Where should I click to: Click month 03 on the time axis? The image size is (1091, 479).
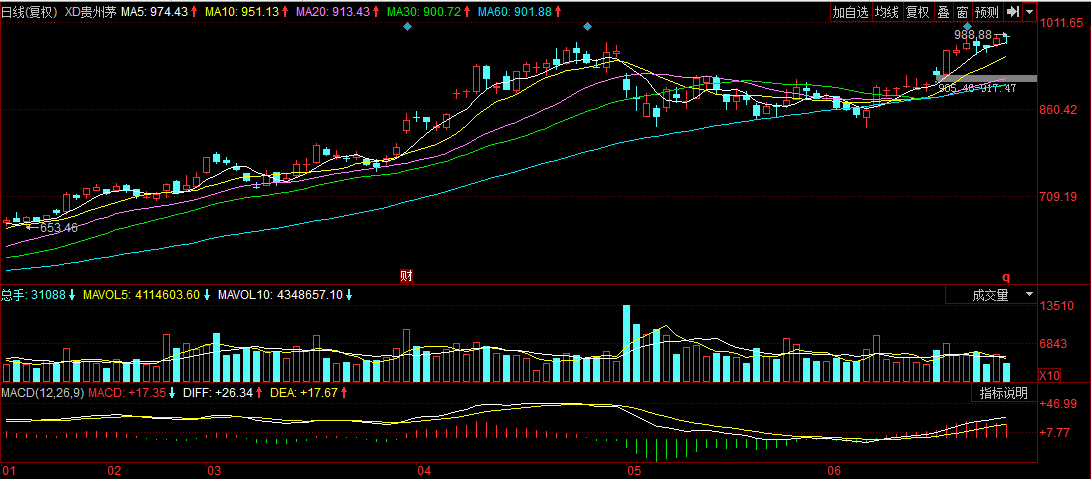coord(213,469)
